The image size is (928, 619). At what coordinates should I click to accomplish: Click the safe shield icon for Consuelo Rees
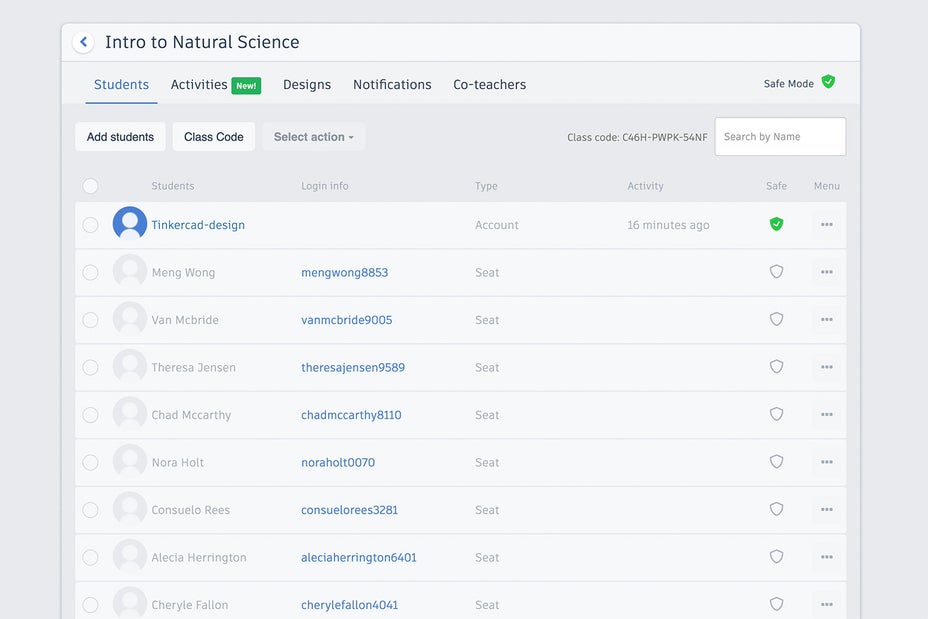[x=776, y=509]
